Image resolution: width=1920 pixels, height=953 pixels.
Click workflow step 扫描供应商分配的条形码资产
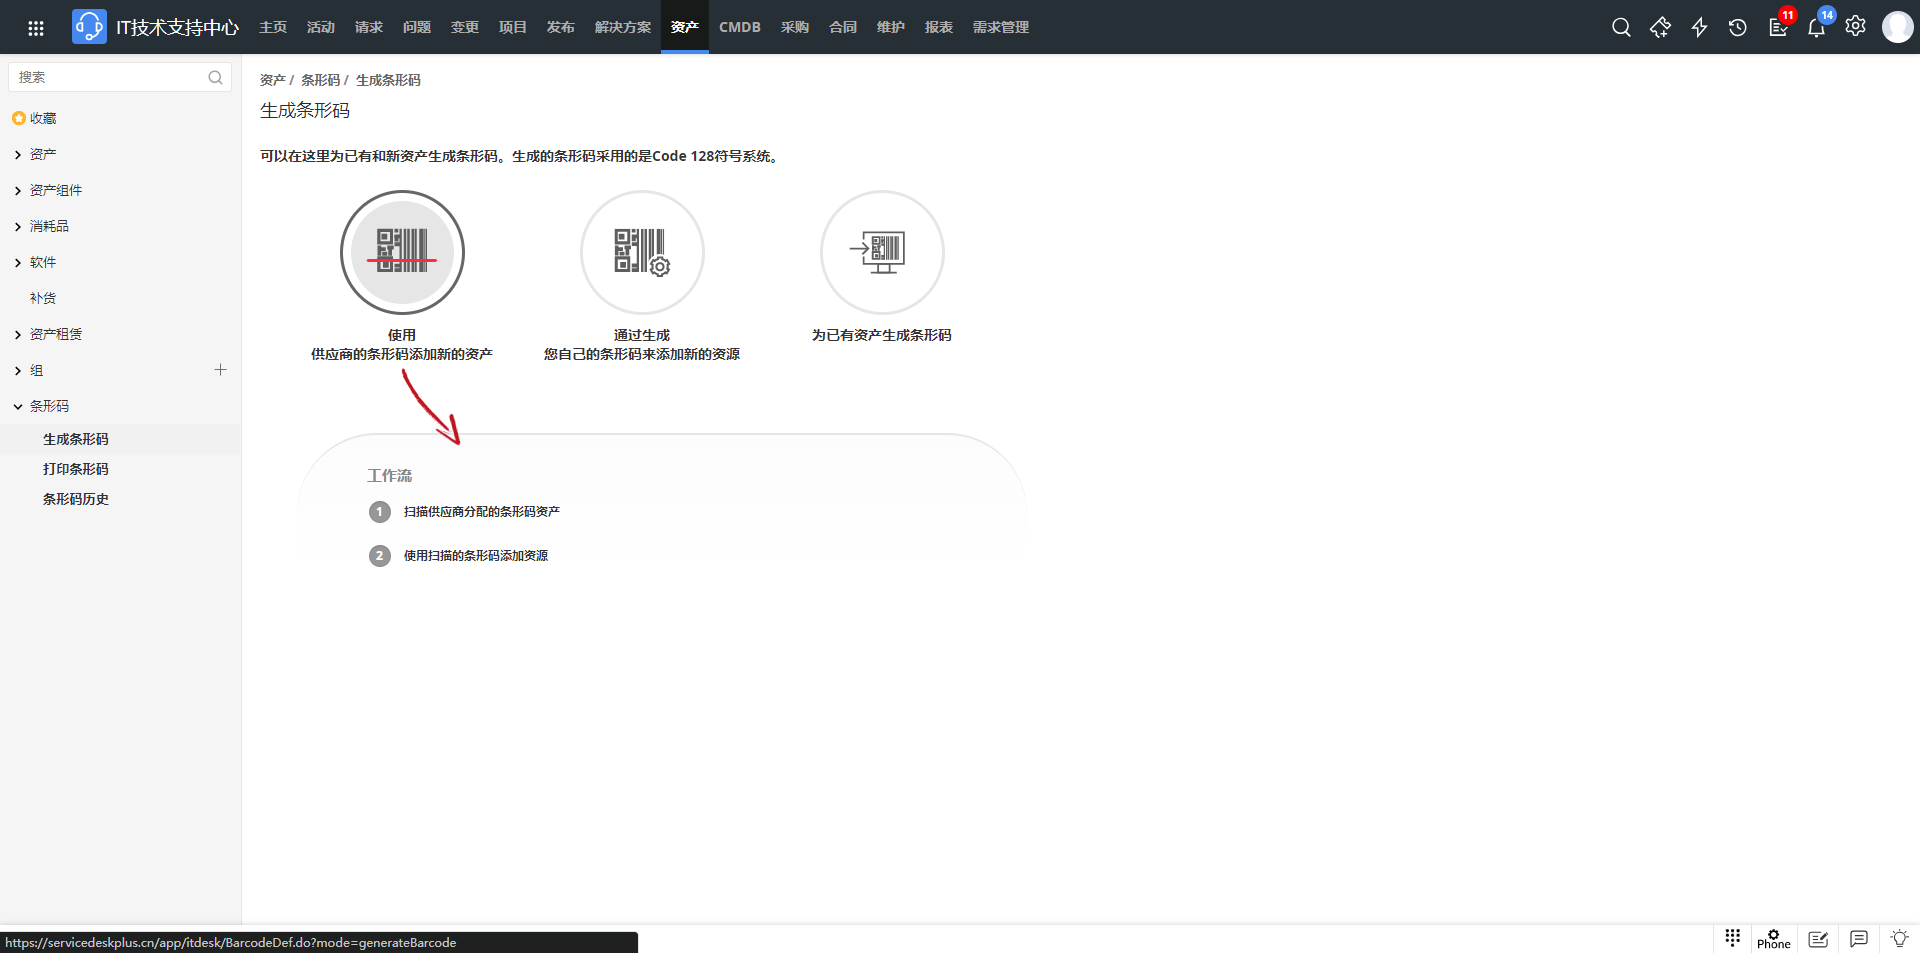(x=481, y=511)
